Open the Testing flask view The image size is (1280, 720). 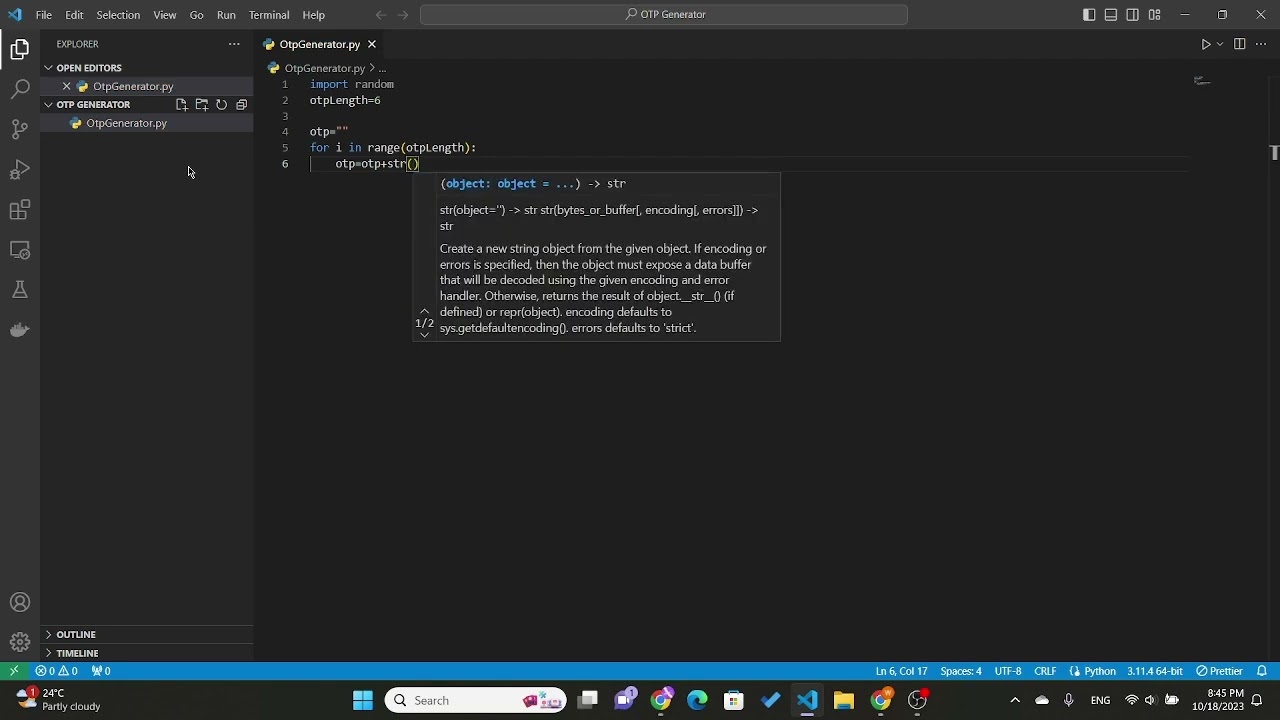point(20,290)
